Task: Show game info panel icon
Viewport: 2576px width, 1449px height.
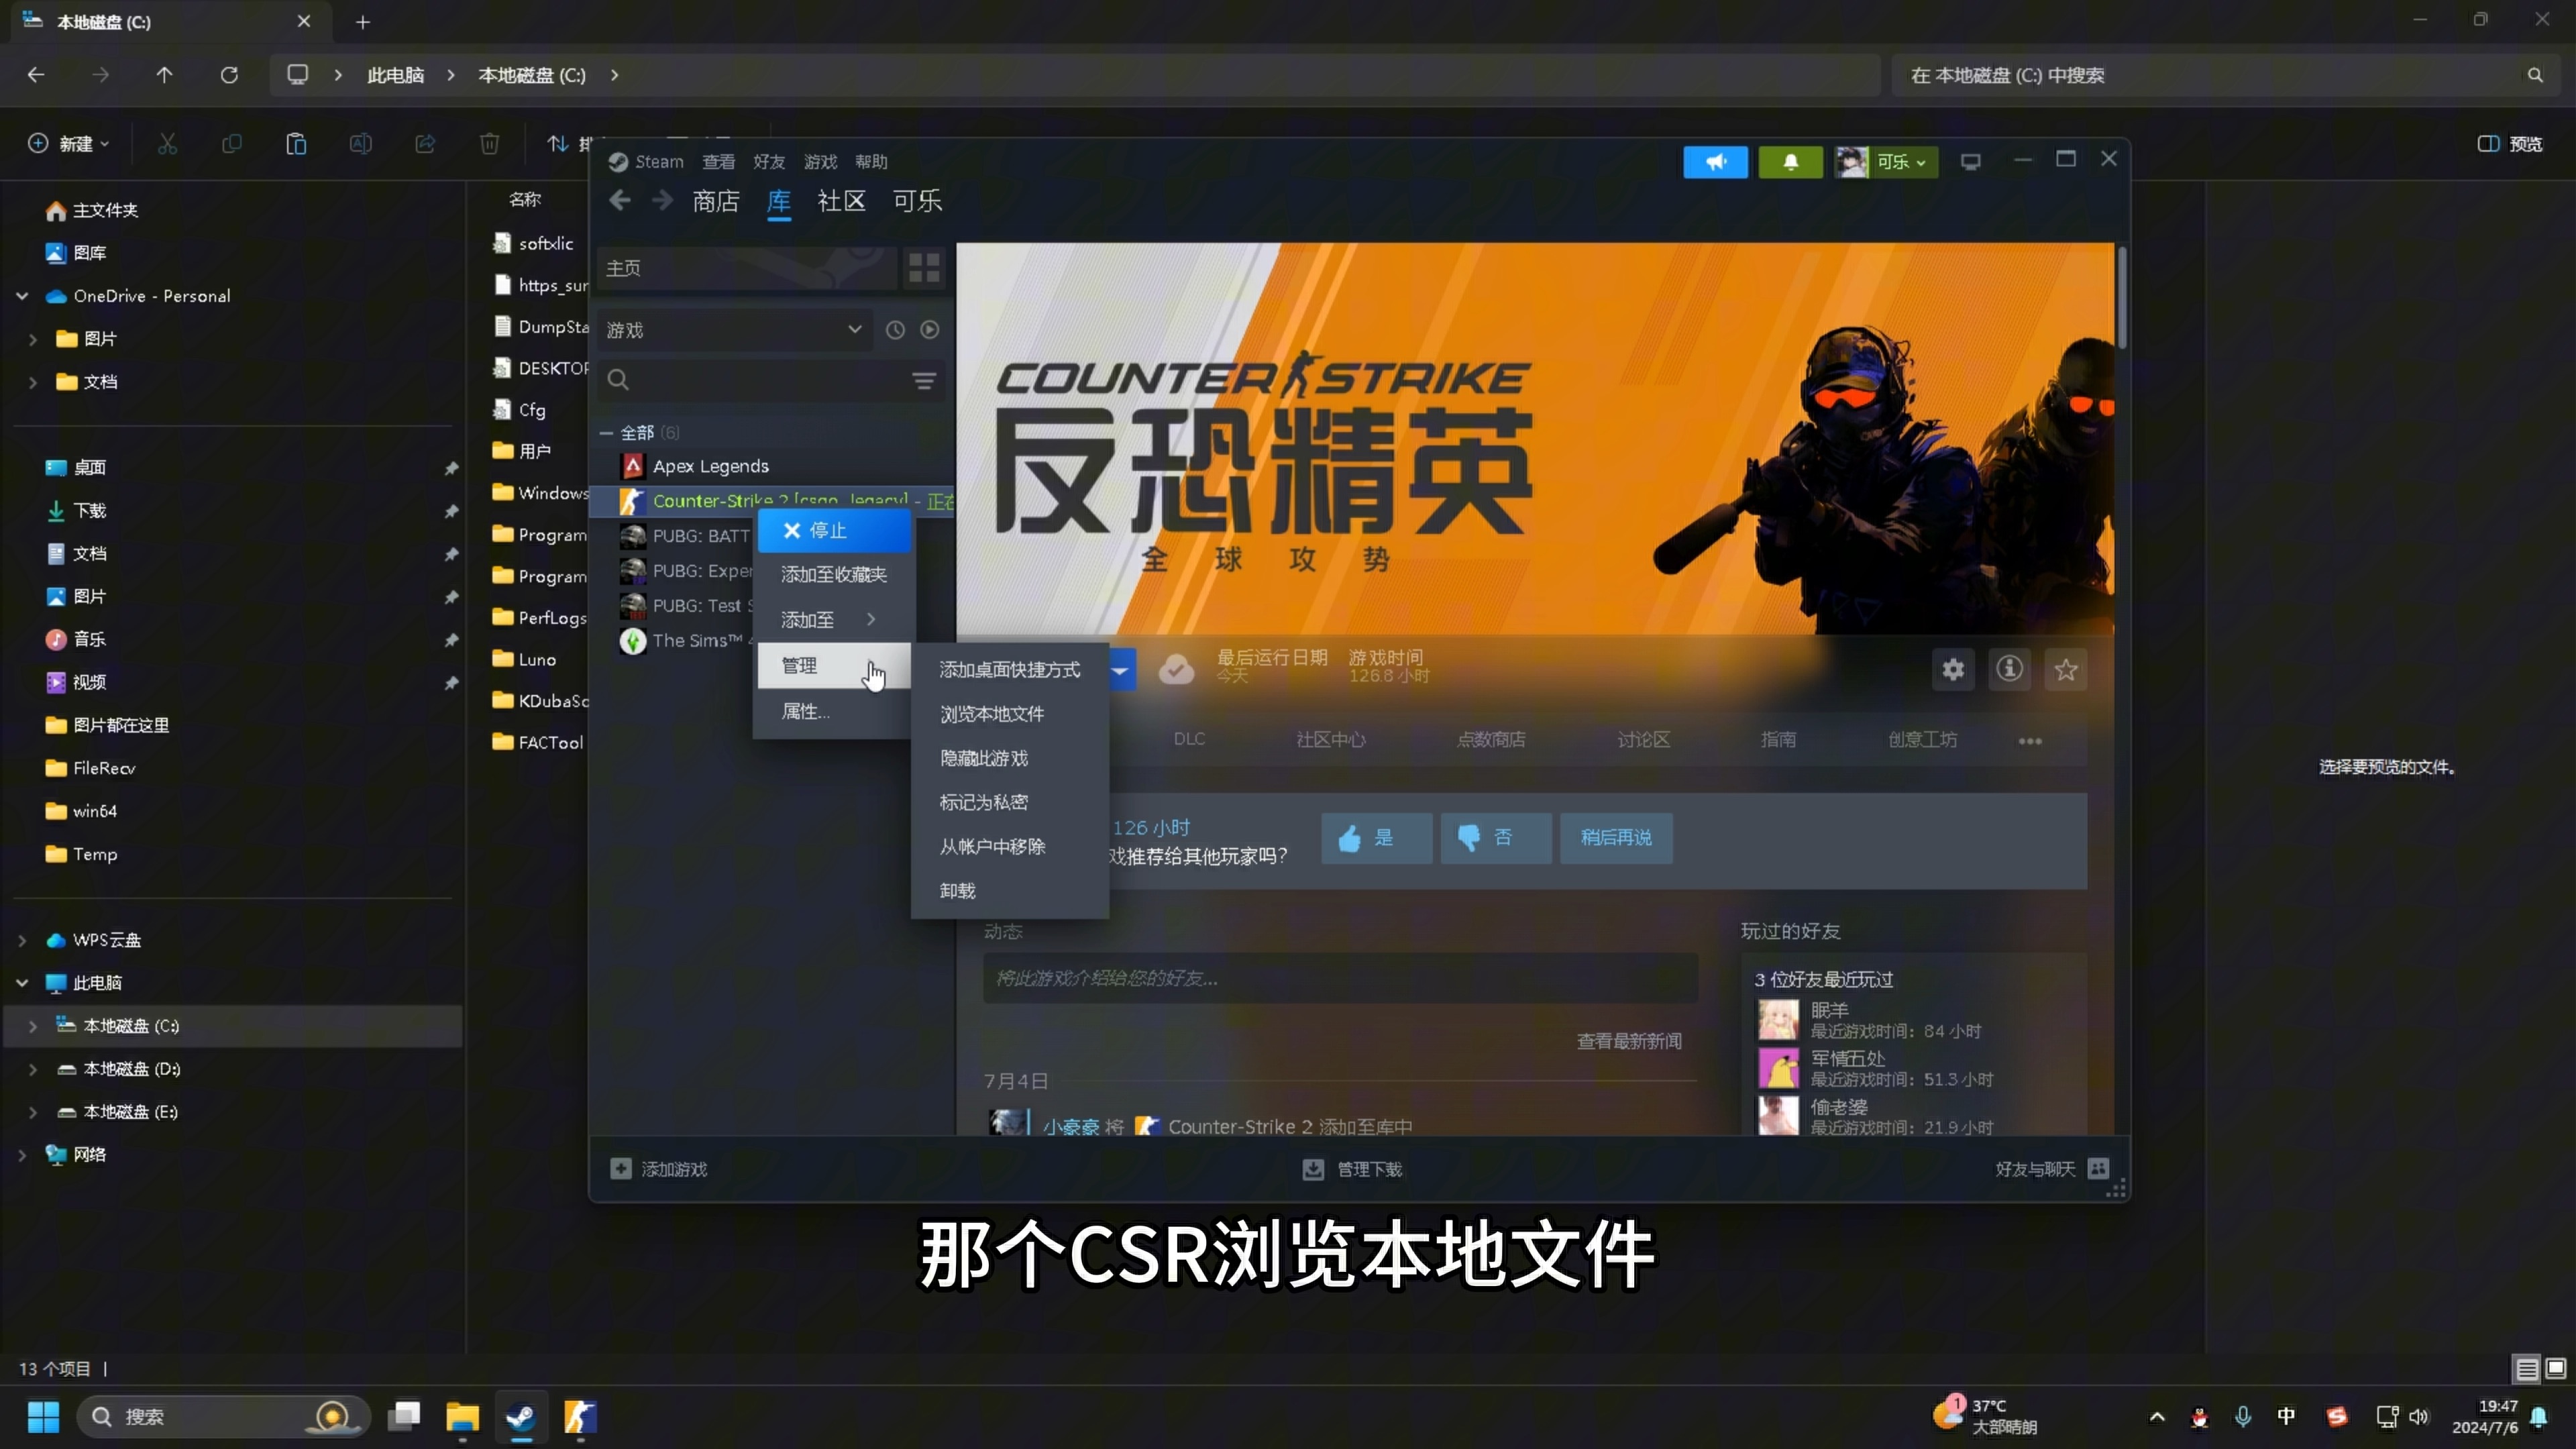Action: 2010,669
